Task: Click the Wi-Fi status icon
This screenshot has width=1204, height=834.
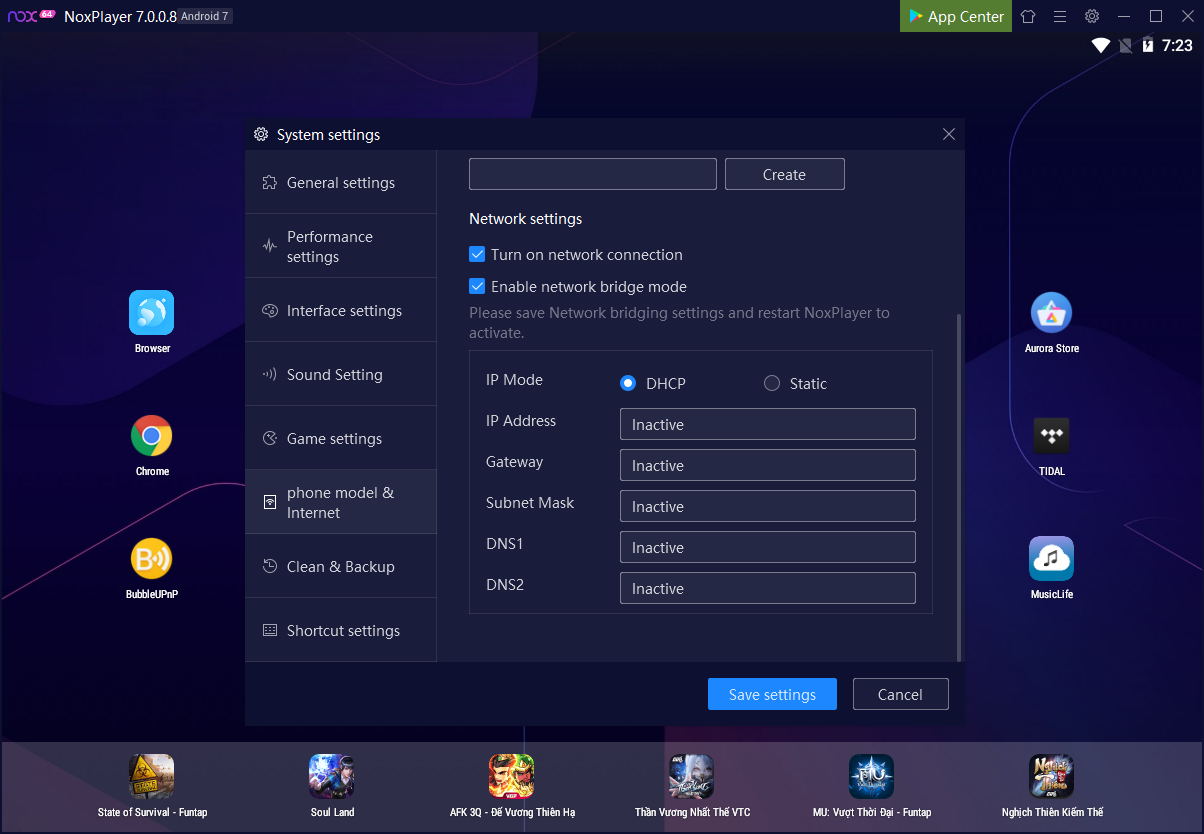Action: pos(1101,45)
